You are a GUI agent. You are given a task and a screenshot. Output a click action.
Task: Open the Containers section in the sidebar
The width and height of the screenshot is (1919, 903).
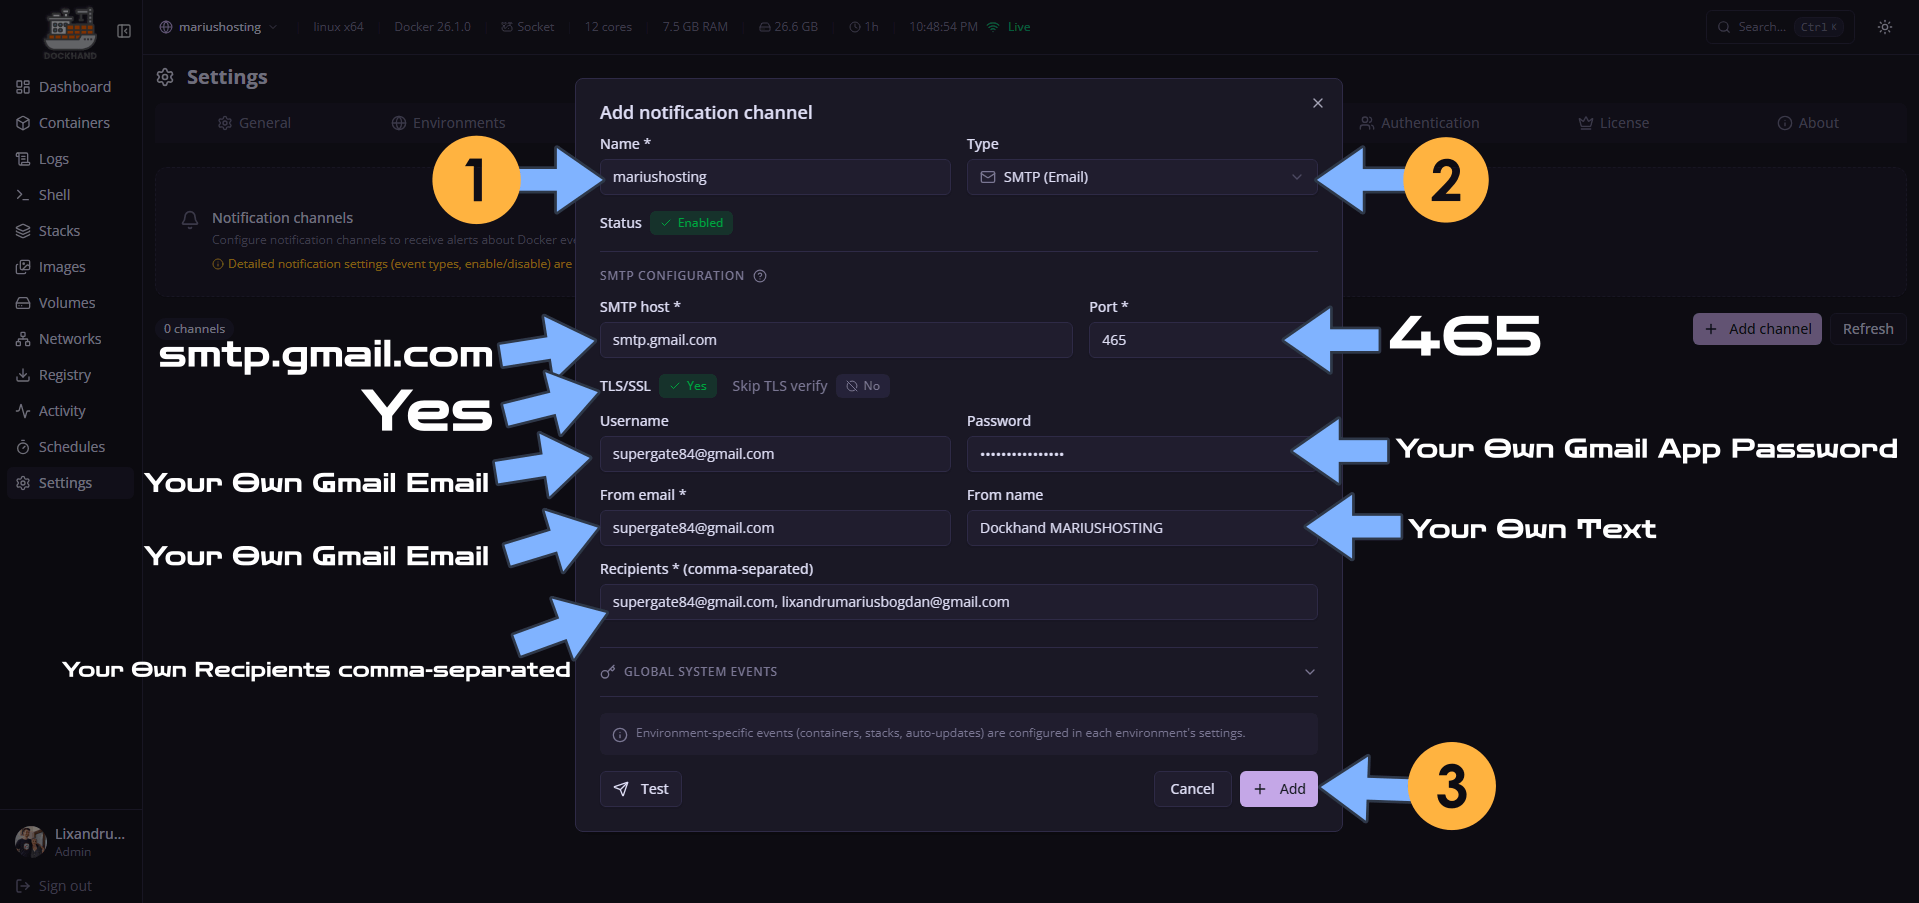click(74, 122)
